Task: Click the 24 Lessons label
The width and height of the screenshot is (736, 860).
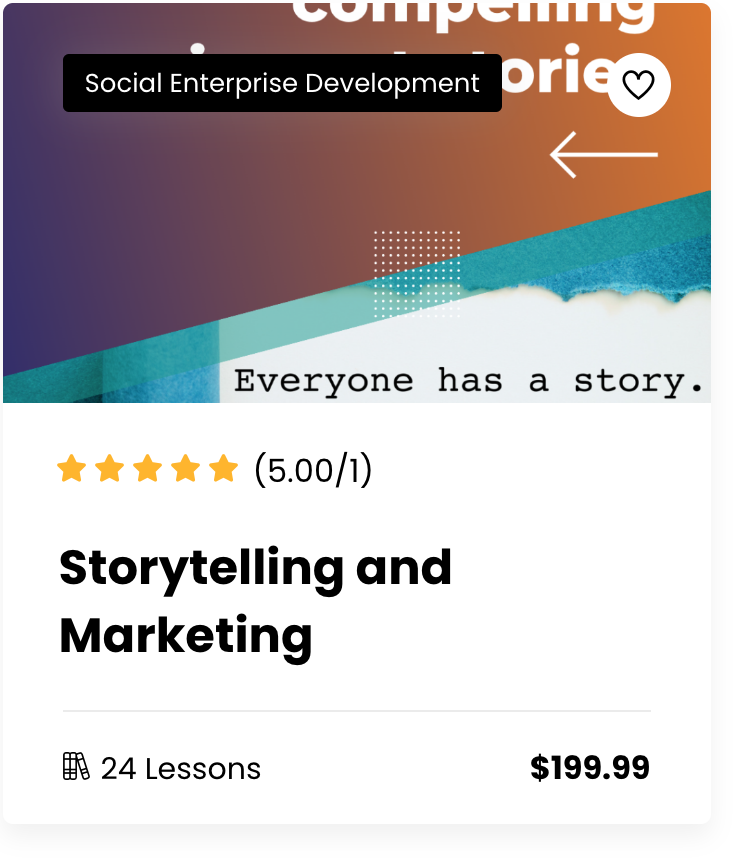Action: click(181, 768)
